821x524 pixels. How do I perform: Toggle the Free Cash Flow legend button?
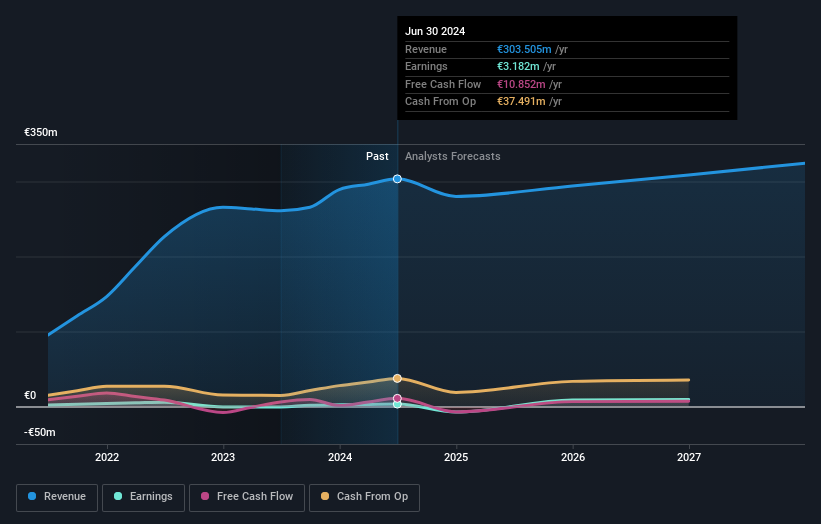click(247, 497)
